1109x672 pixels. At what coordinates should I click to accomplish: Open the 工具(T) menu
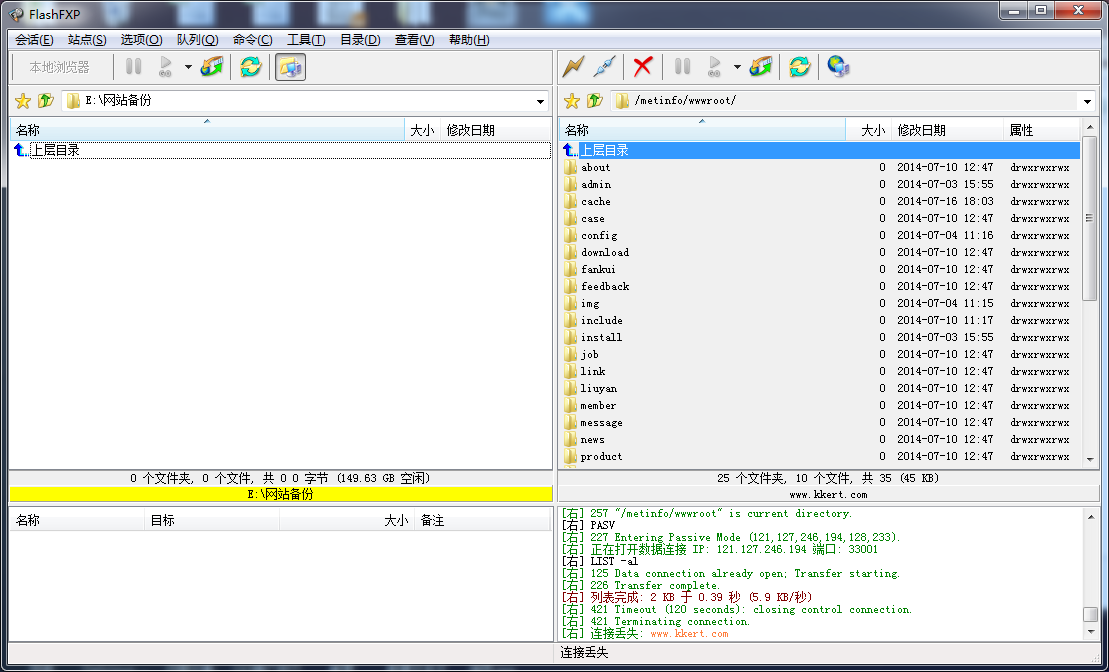click(306, 40)
